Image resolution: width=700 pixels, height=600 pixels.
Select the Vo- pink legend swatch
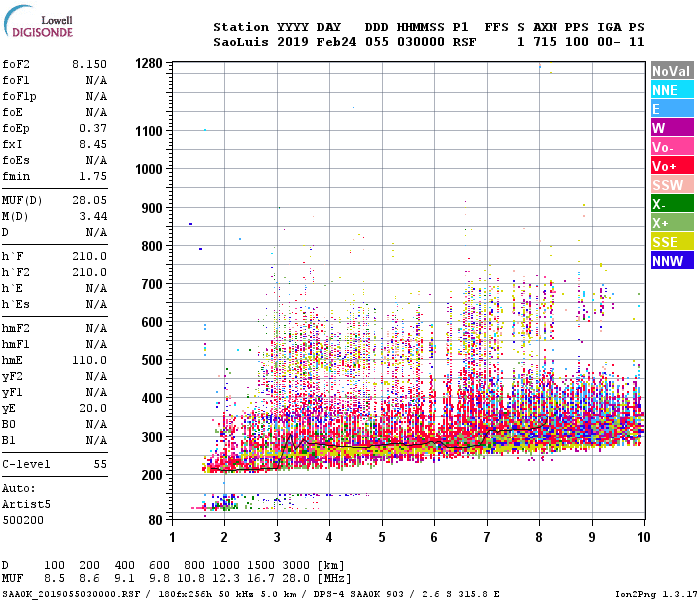click(x=672, y=147)
